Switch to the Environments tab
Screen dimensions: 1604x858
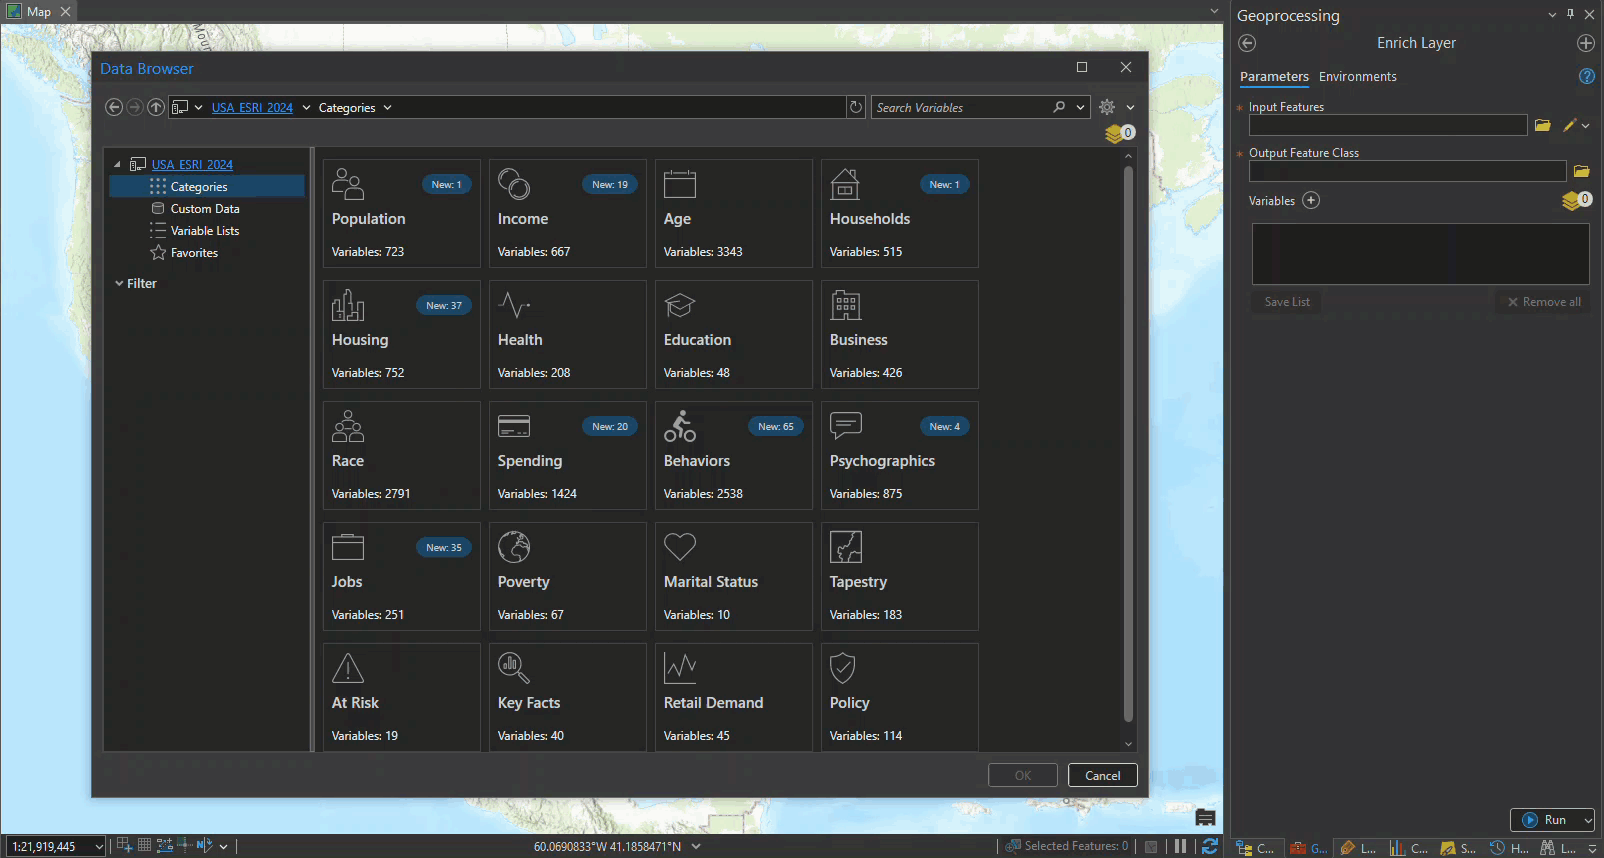(1357, 76)
